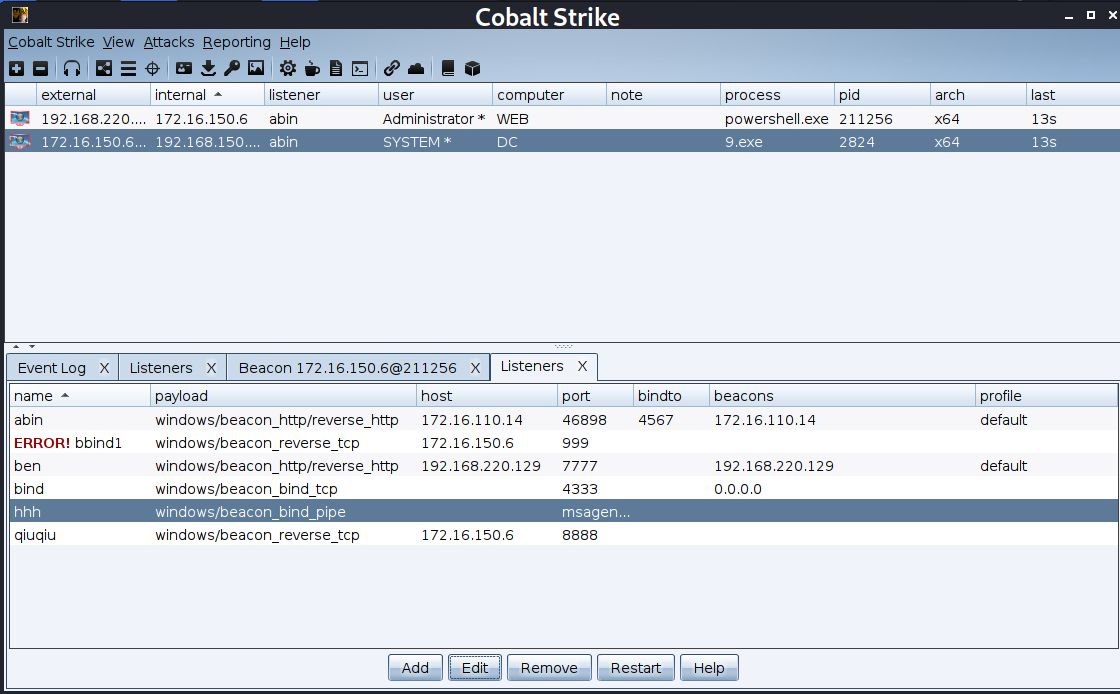Image resolution: width=1120 pixels, height=694 pixels.
Task: Switch to the first Listeners tab
Action: click(x=161, y=368)
